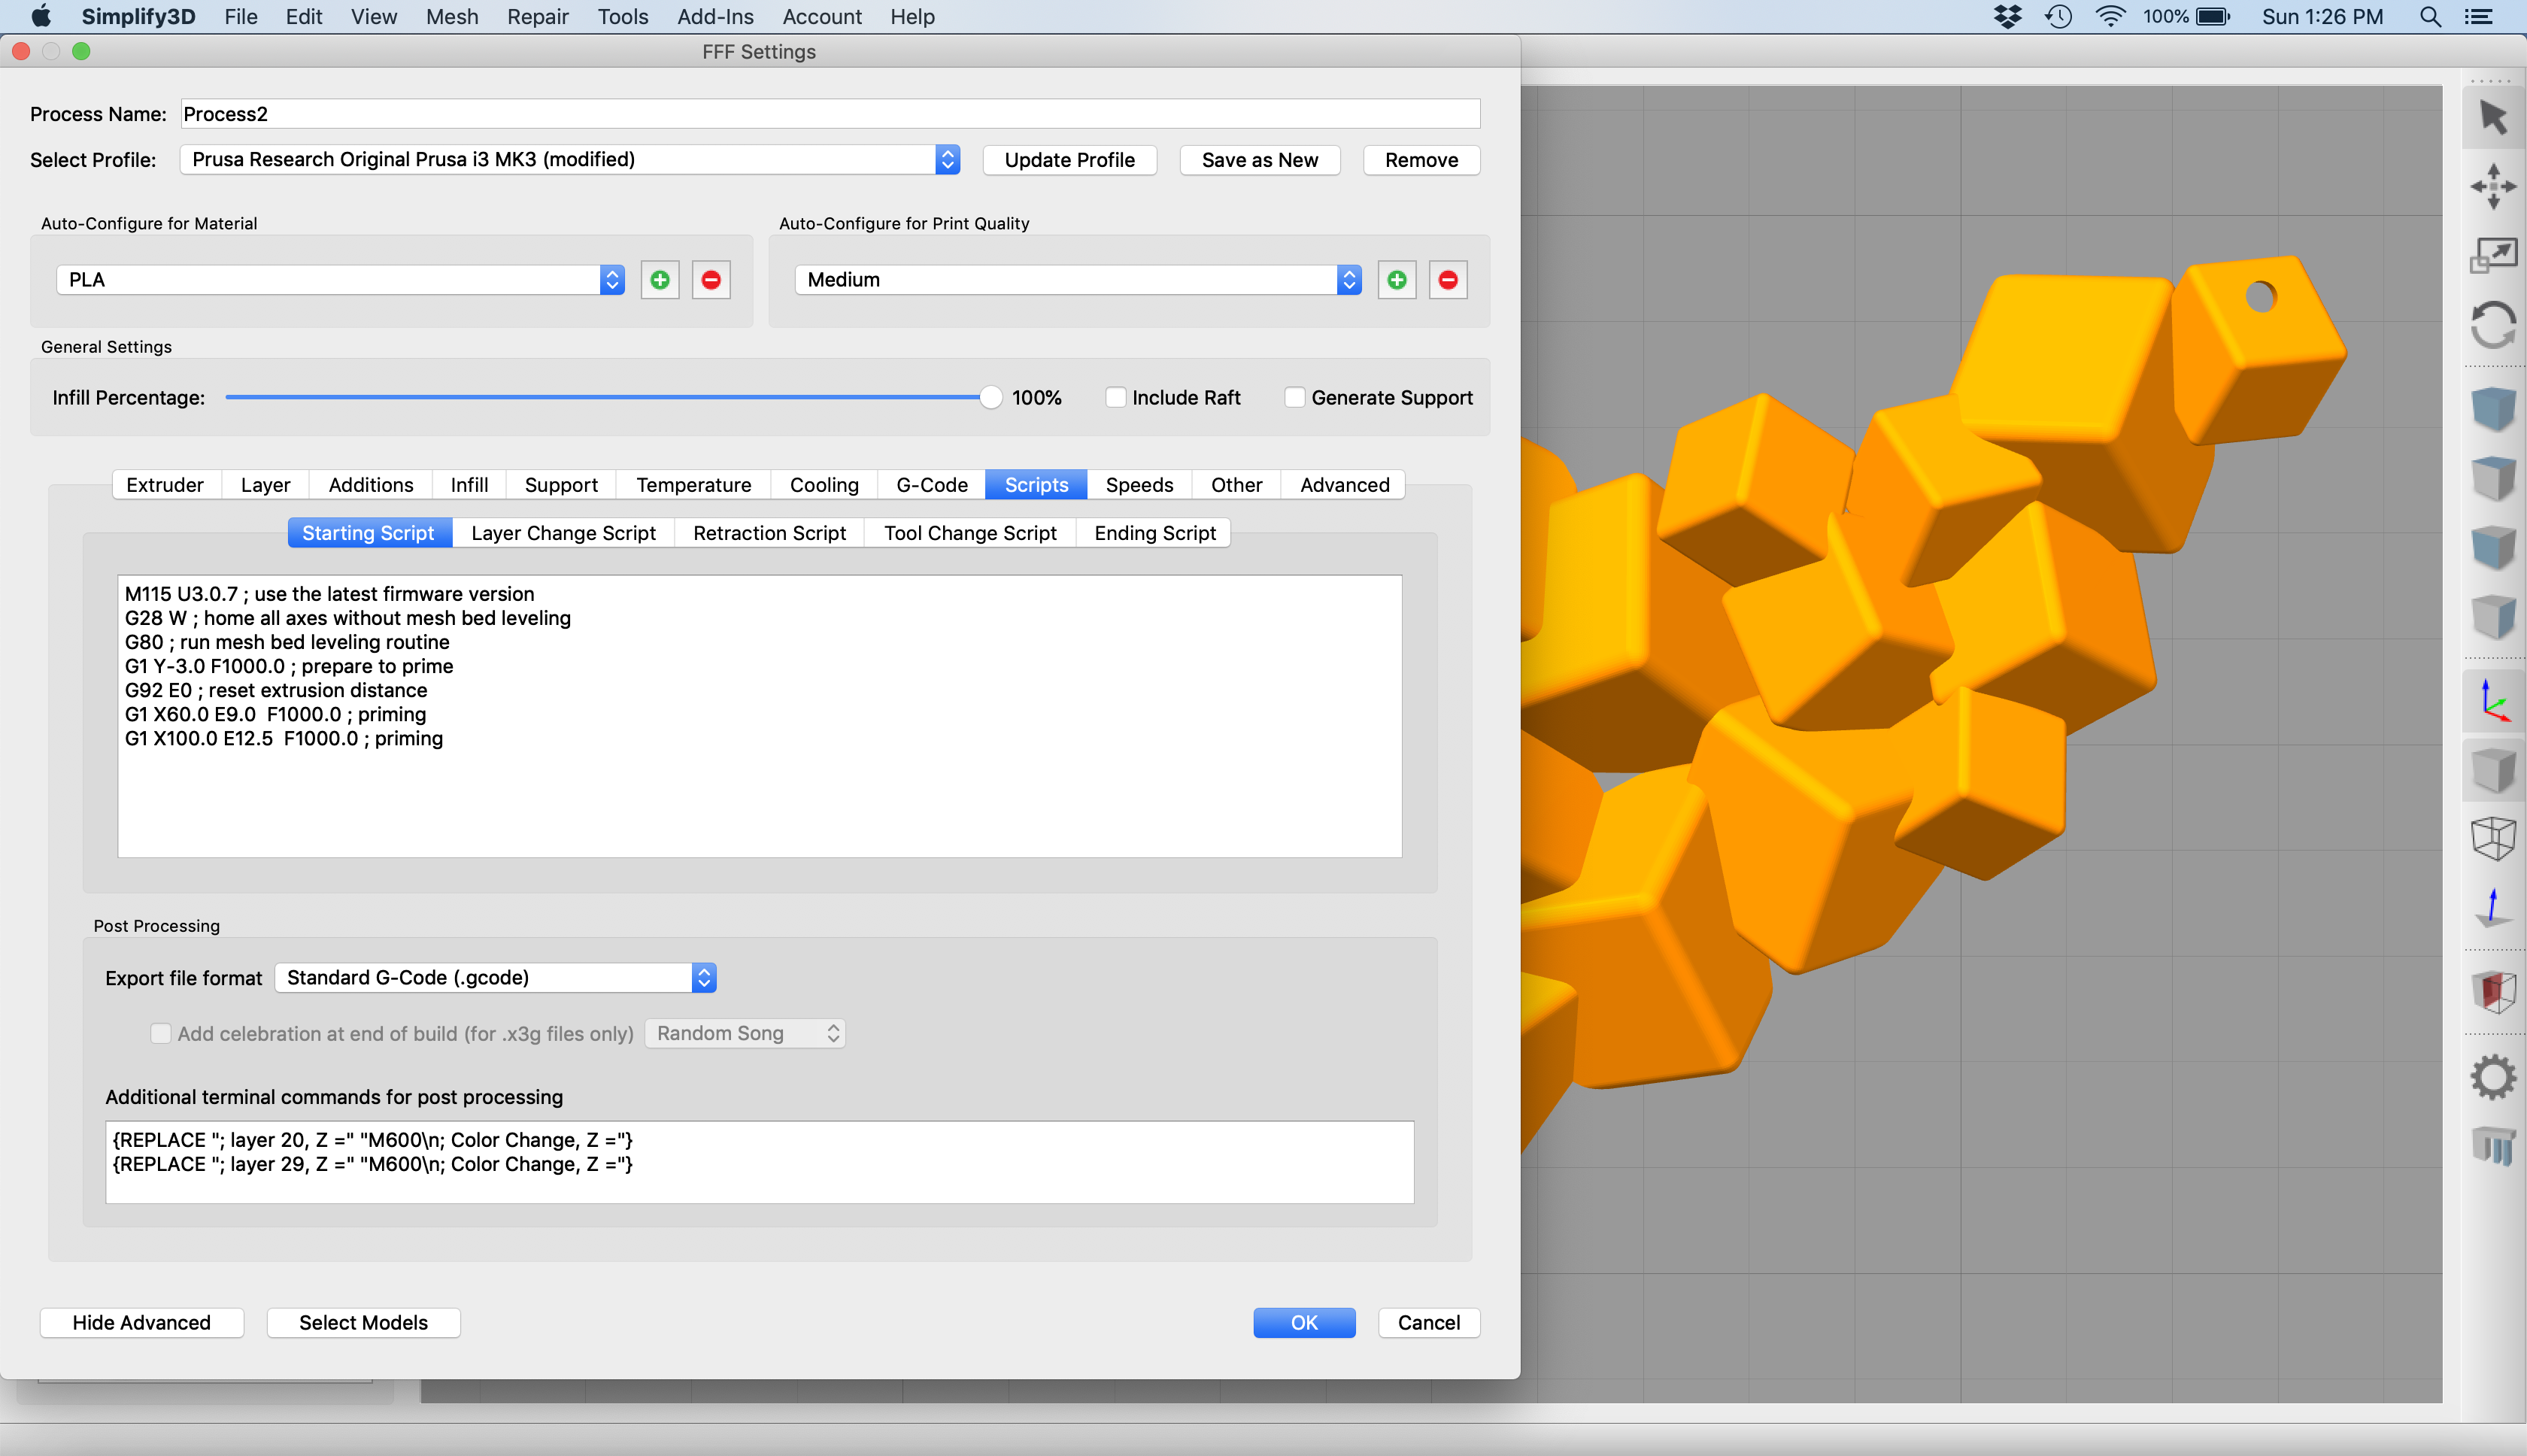Enable the Include Raft checkbox
Screen dimensions: 2527x1456
[x=1116, y=398]
